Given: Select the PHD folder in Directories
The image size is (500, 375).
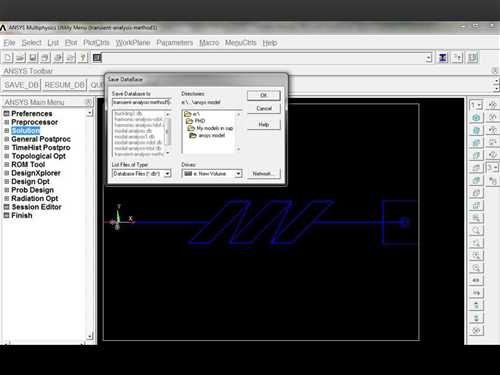Looking at the screenshot, I should (196, 121).
